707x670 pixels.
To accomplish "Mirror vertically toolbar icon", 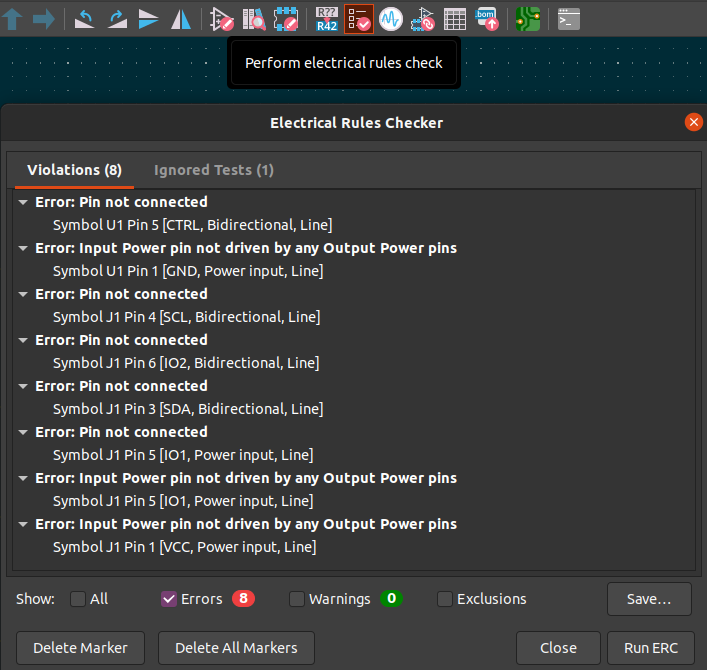I will tap(148, 19).
